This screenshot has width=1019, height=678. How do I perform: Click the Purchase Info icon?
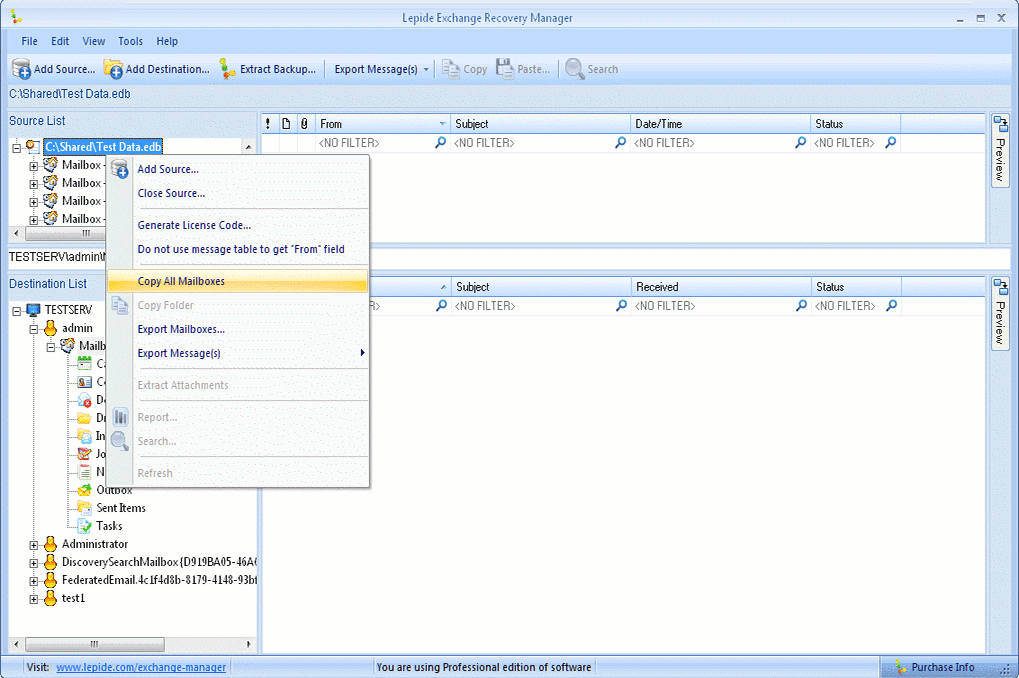[x=901, y=667]
